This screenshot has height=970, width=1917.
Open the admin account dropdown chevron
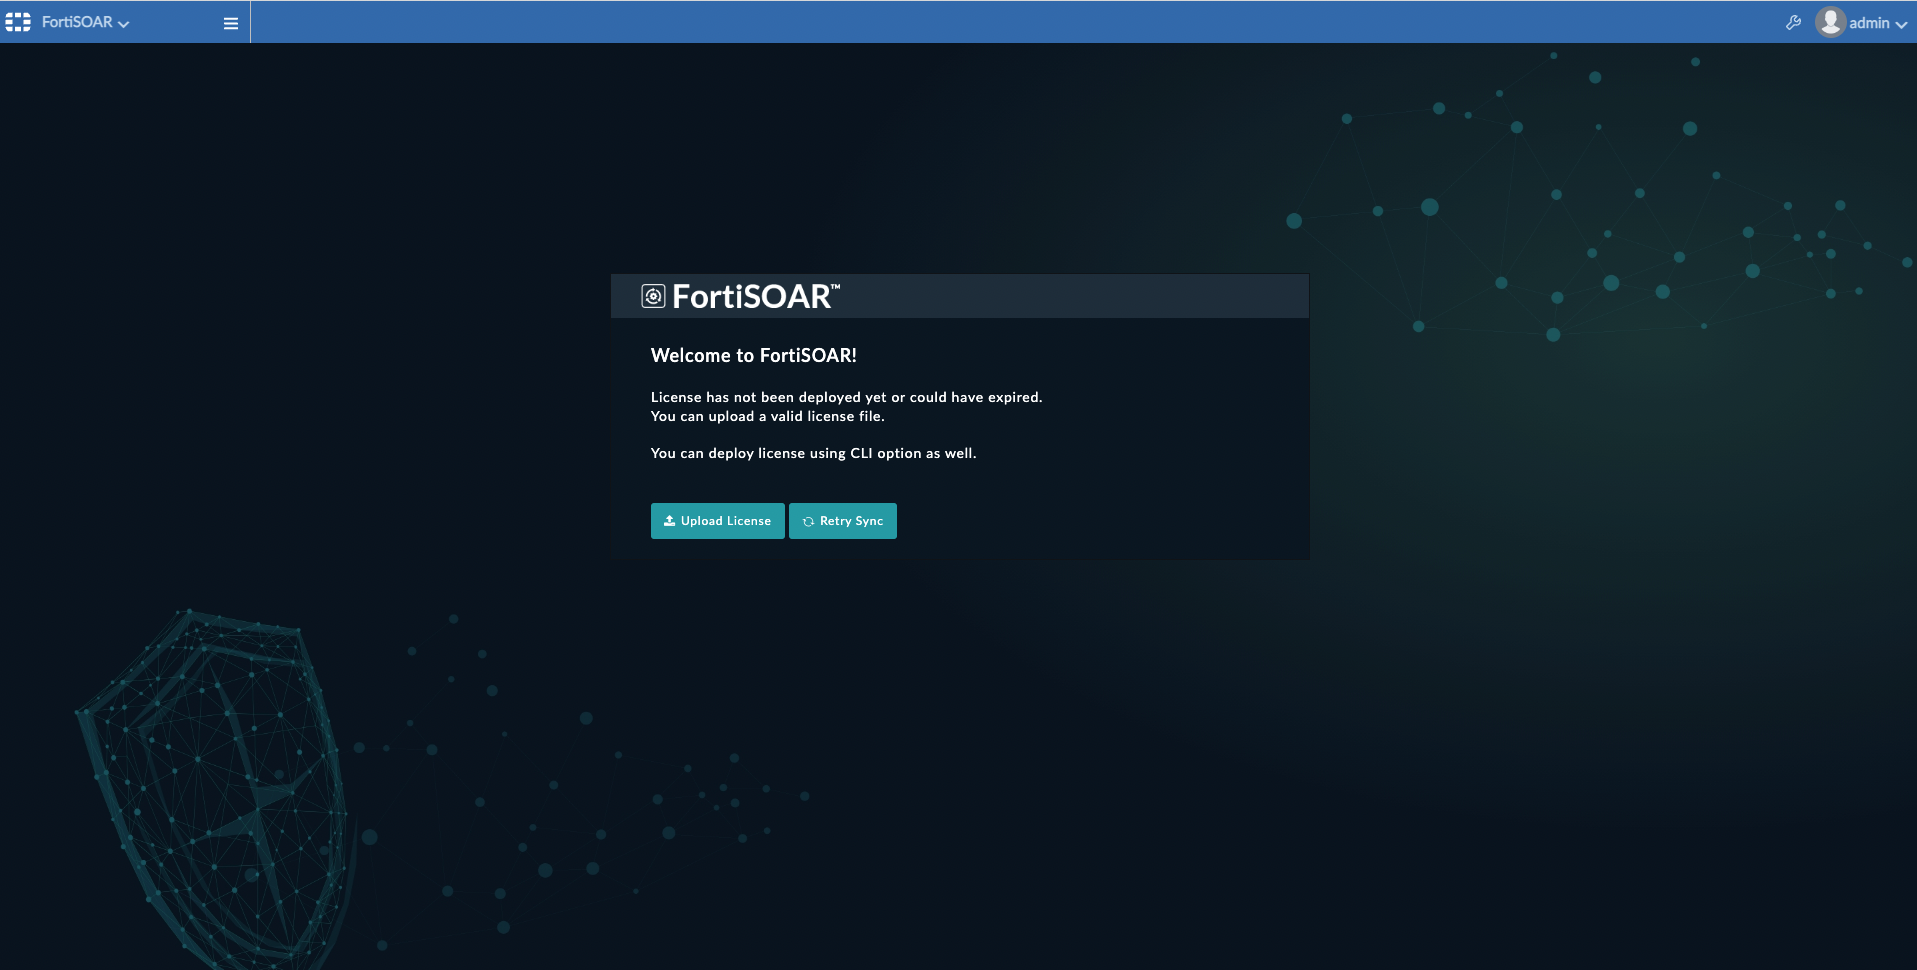pos(1901,23)
